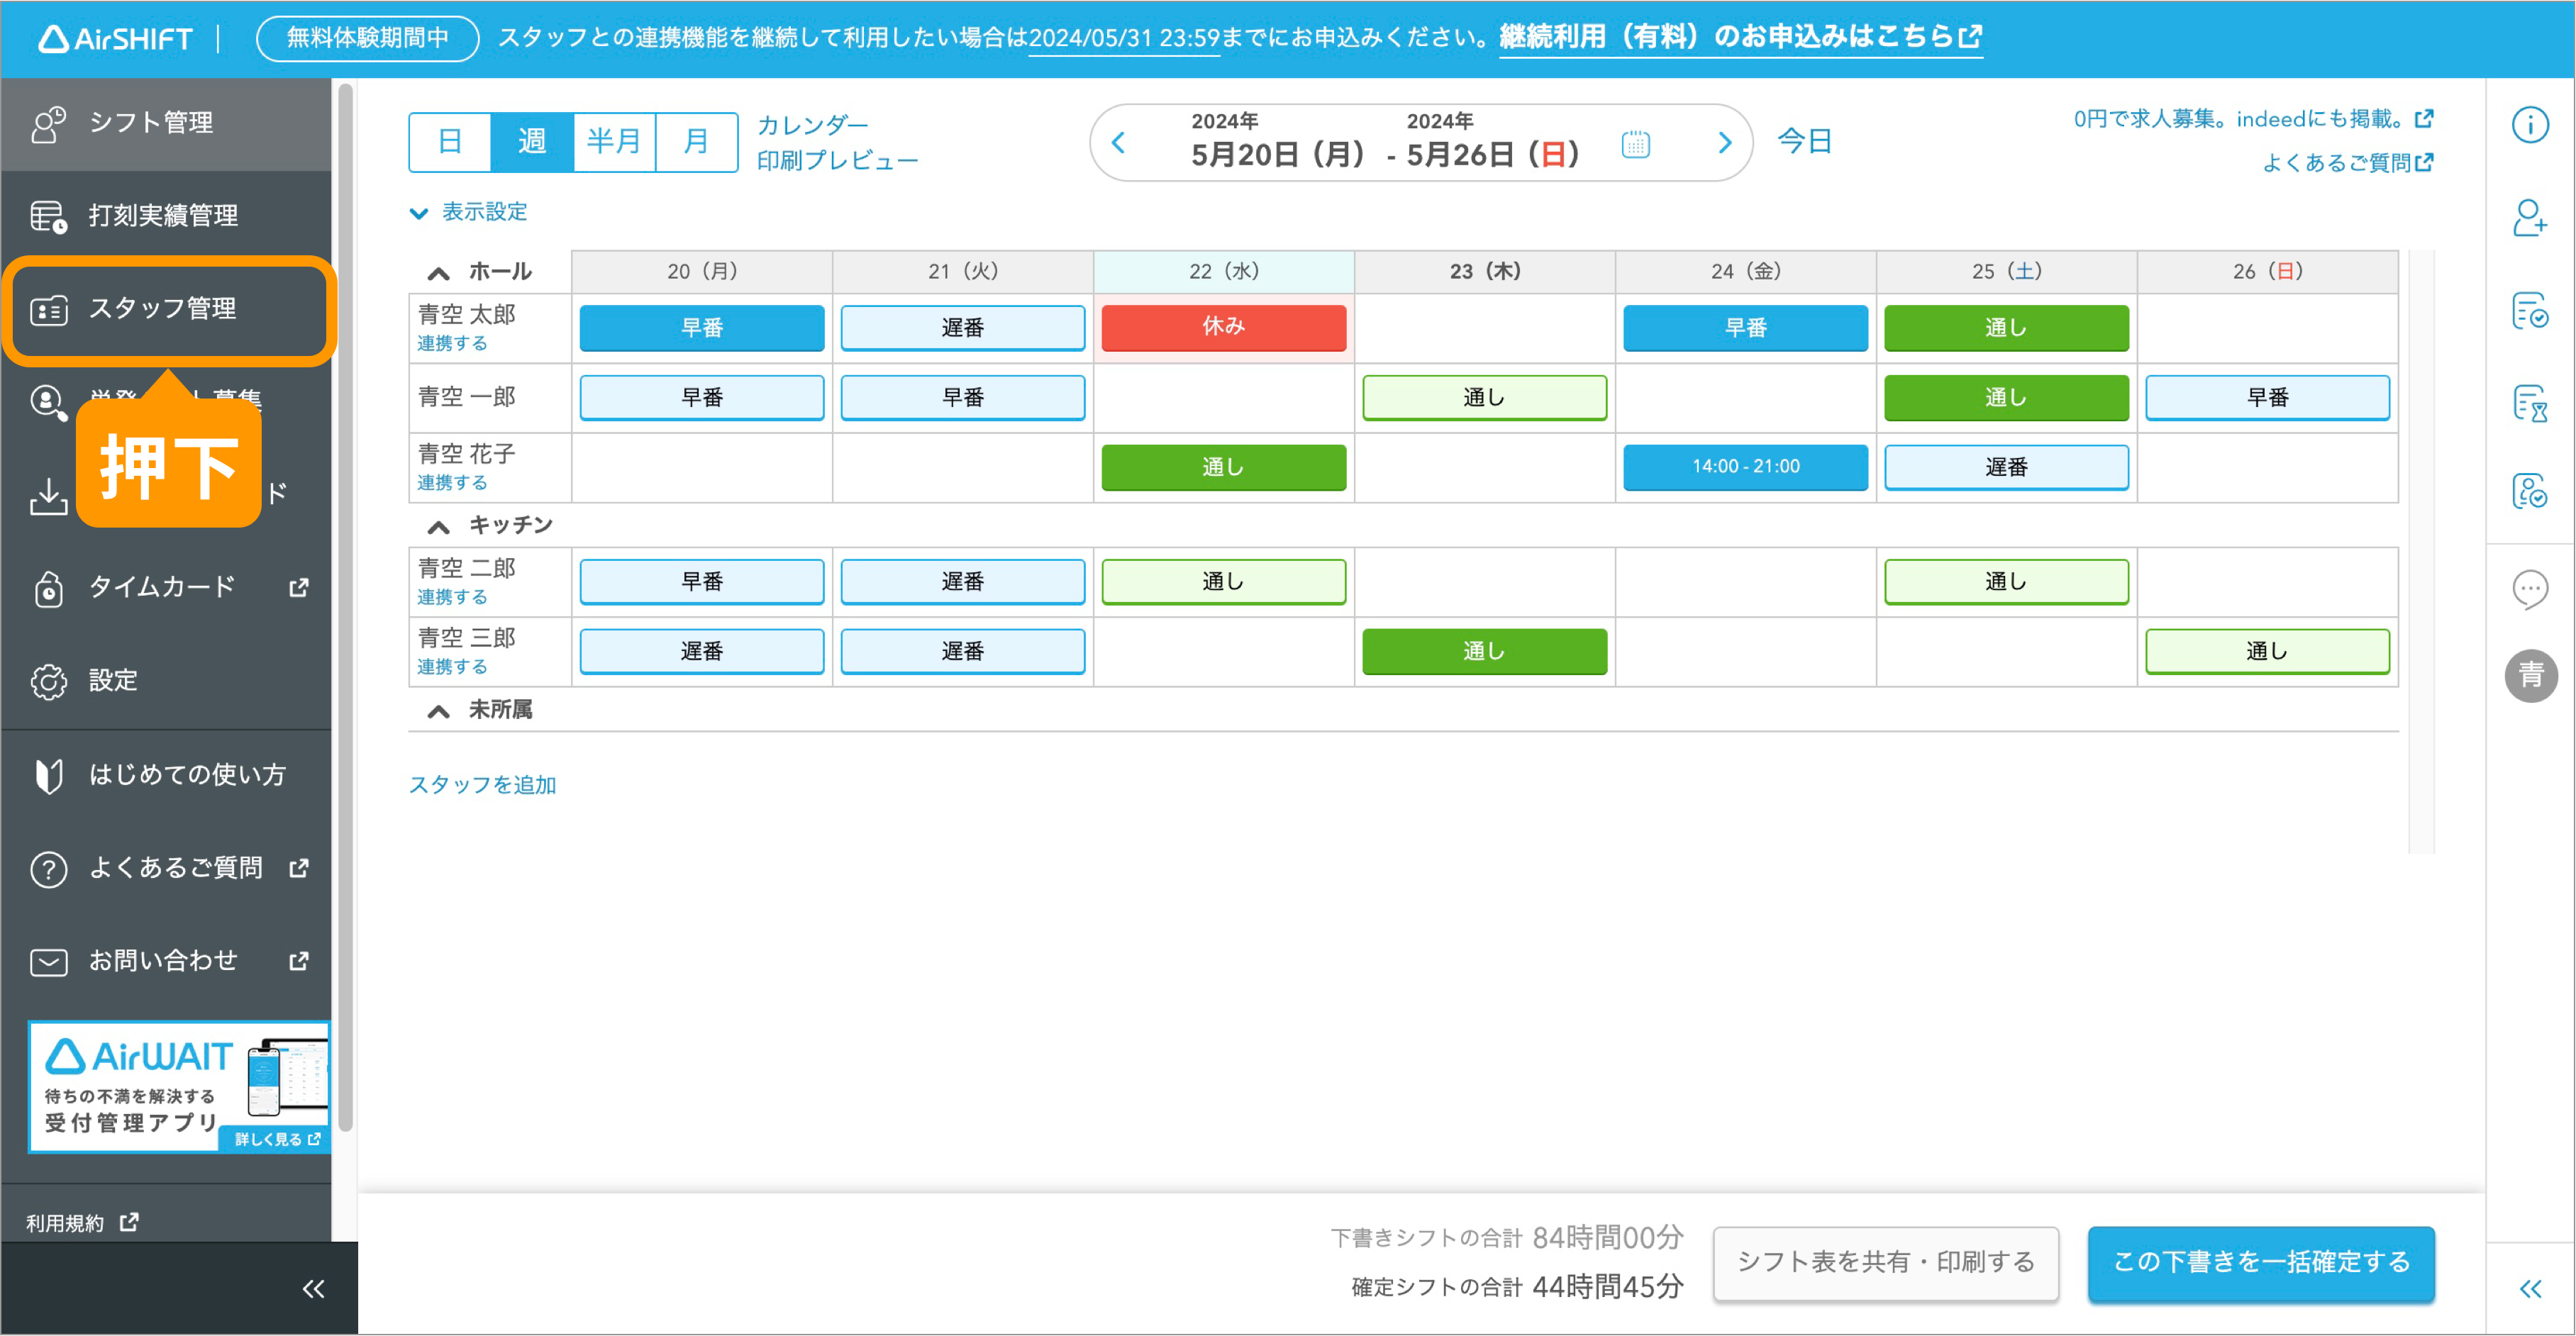Open the AirWAIT banner ad
This screenshot has width=2576, height=1336.
point(179,1086)
